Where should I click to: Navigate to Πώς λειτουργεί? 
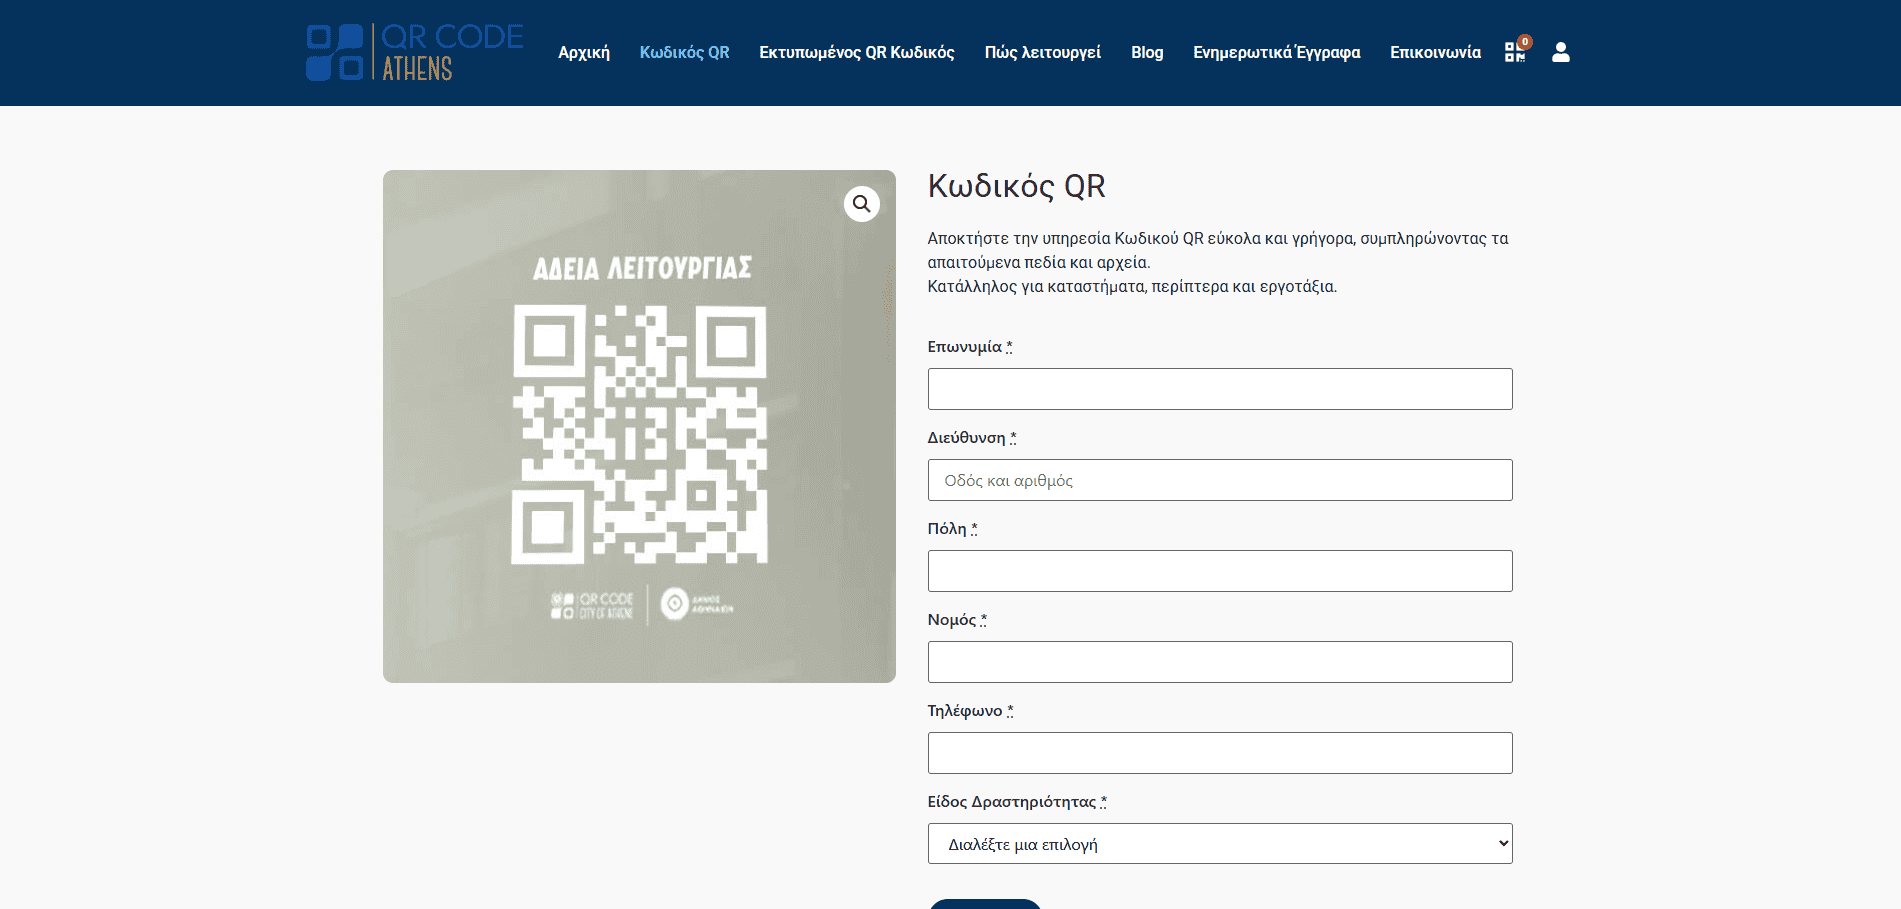1042,53
